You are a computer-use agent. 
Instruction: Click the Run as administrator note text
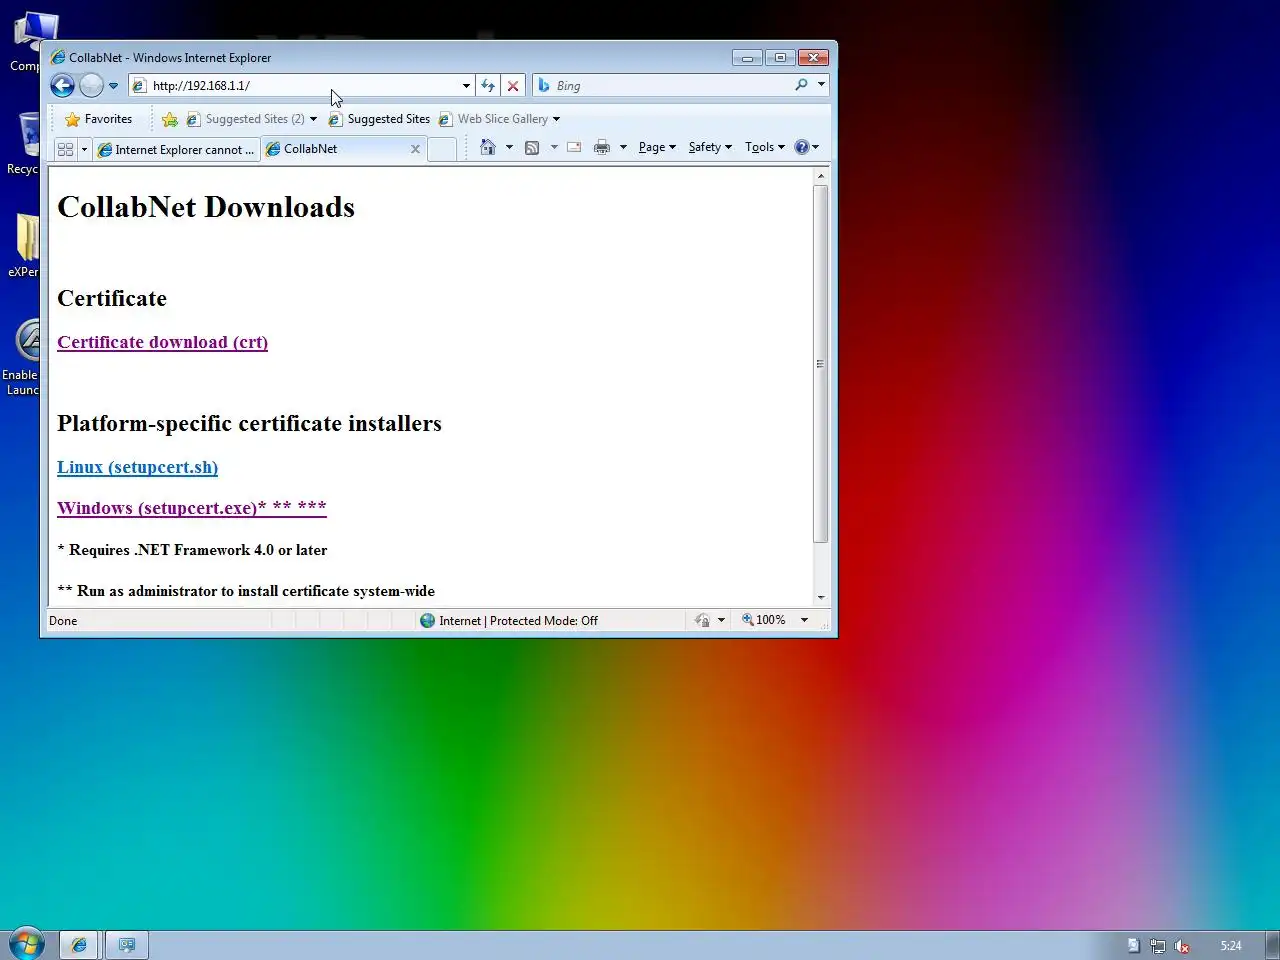click(246, 591)
